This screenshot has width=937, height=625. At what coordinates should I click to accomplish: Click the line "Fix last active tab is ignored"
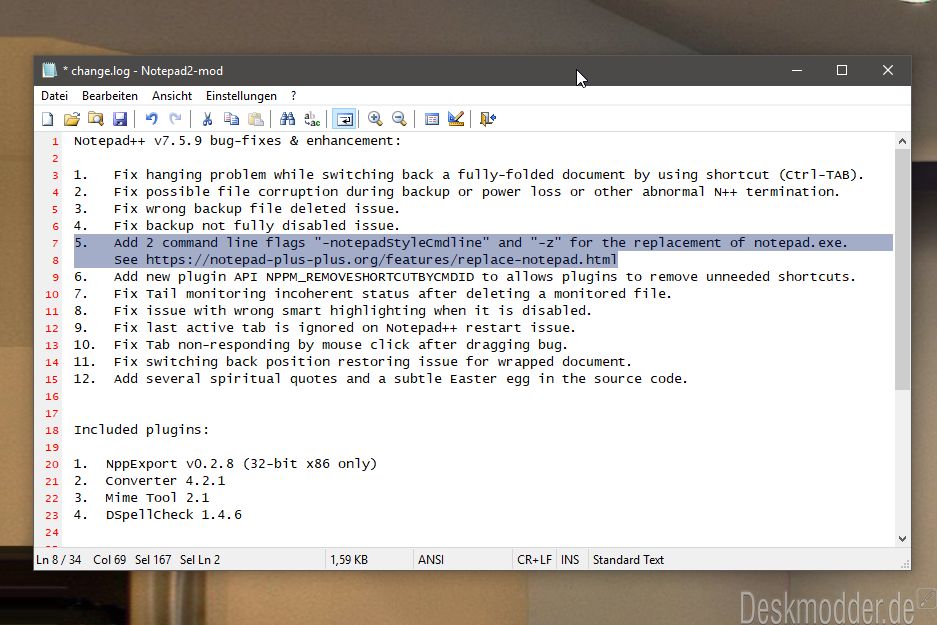324,328
